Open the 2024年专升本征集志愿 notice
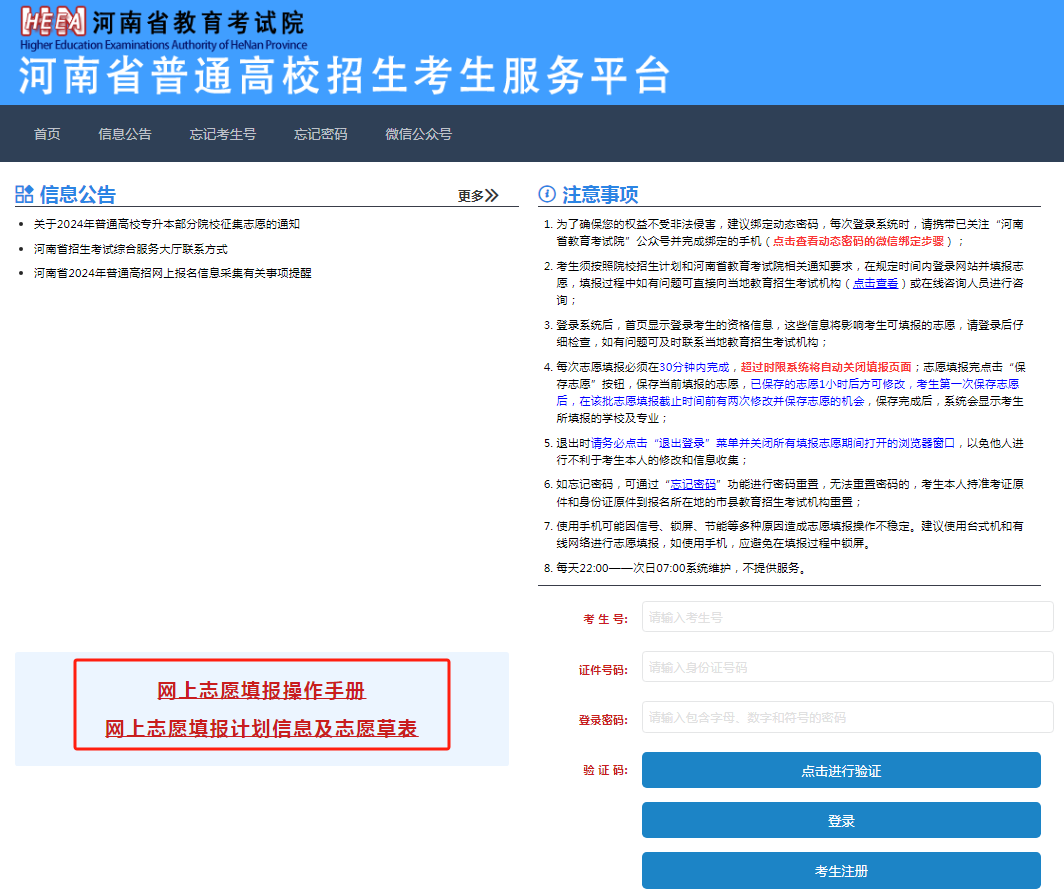The height and width of the screenshot is (892, 1064). (x=166, y=224)
